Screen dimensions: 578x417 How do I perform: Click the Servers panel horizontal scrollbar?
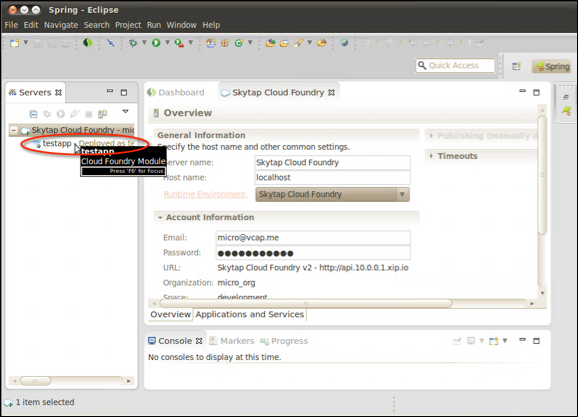pos(35,380)
